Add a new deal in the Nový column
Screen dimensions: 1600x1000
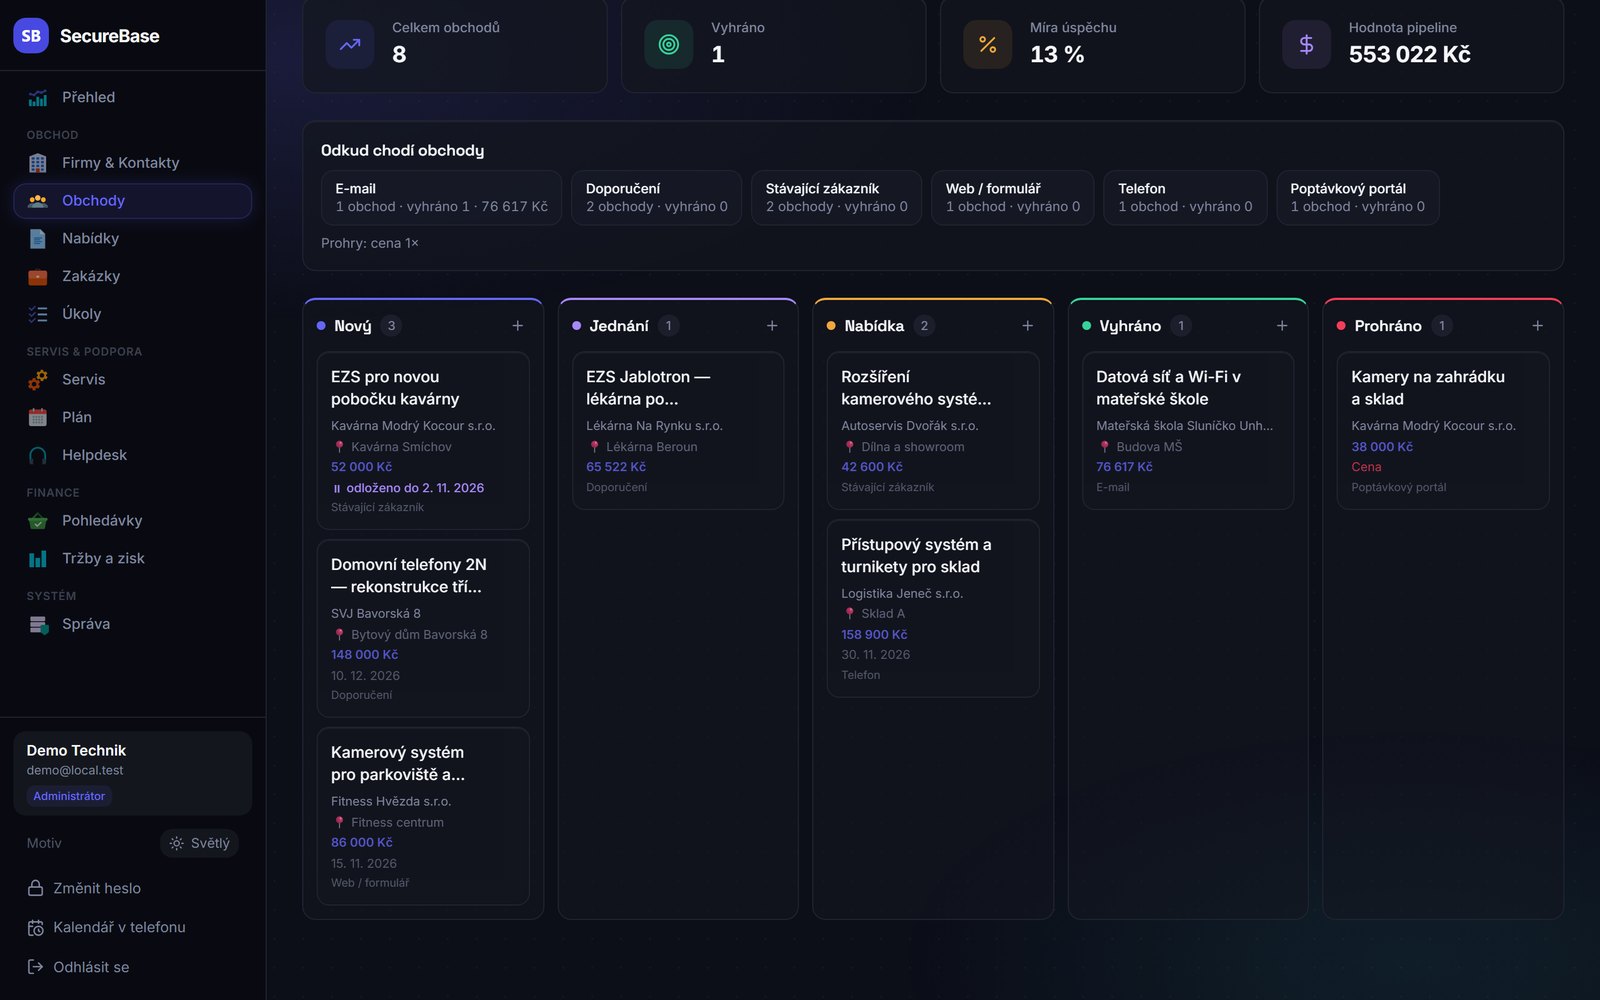click(518, 326)
